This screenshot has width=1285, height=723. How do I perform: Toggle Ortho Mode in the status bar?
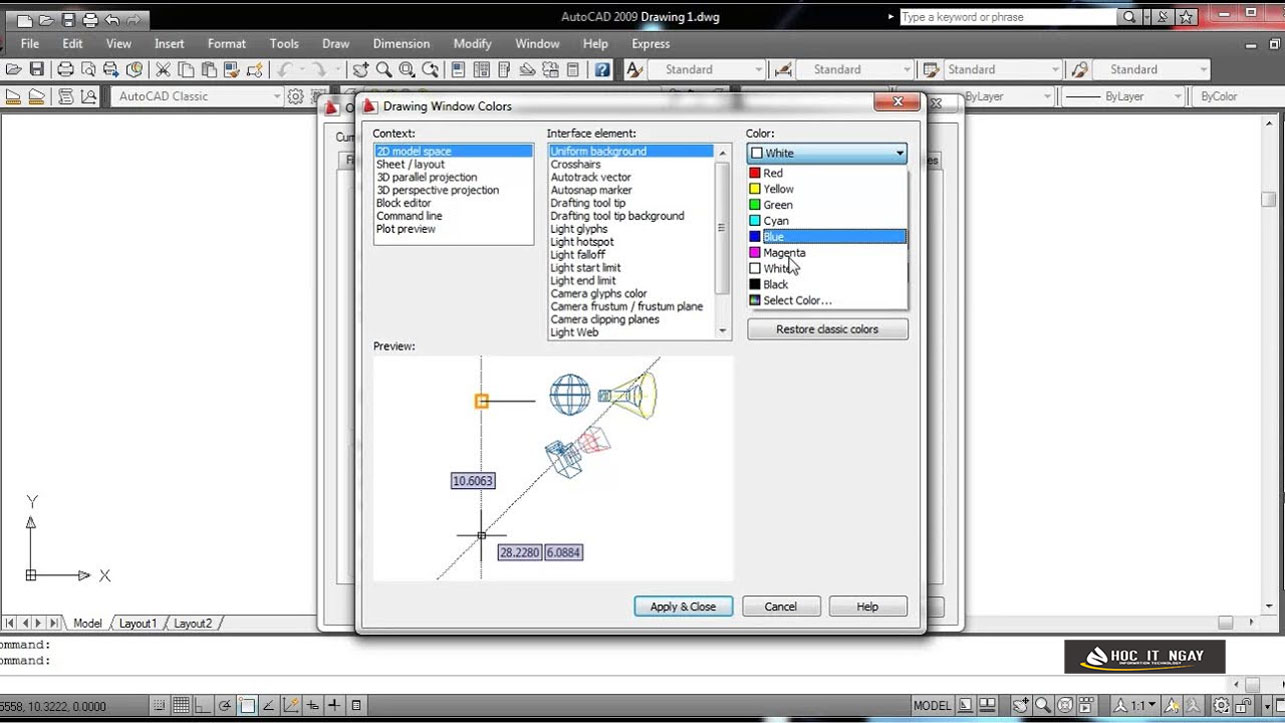203,705
